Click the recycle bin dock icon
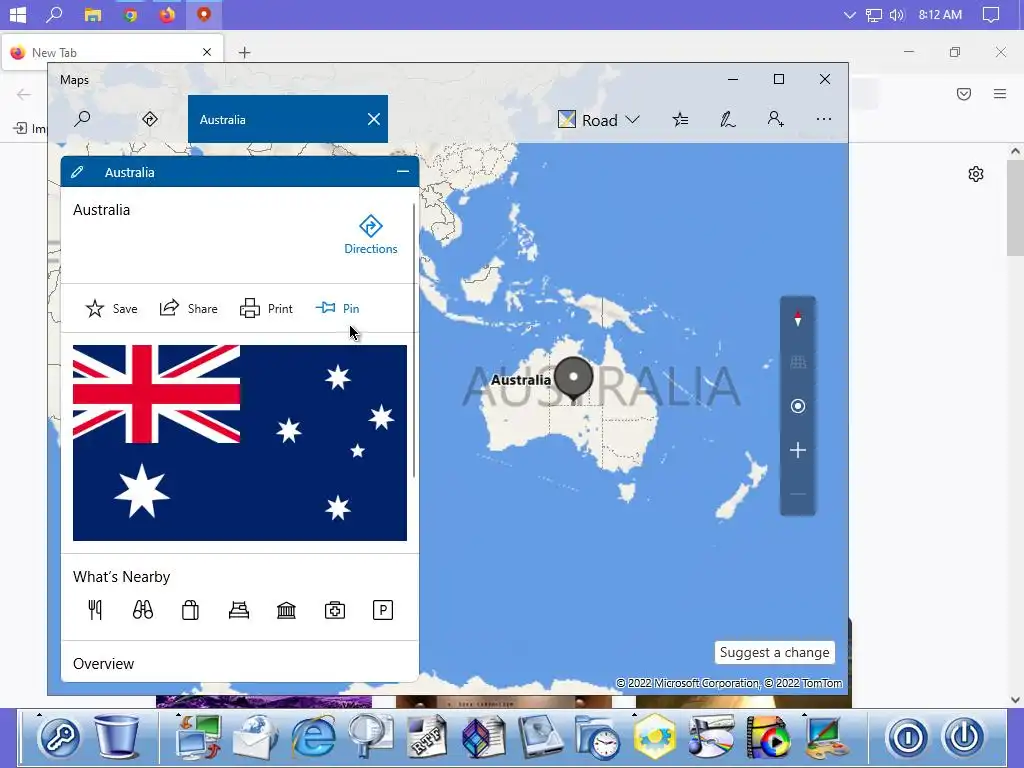 (x=117, y=735)
